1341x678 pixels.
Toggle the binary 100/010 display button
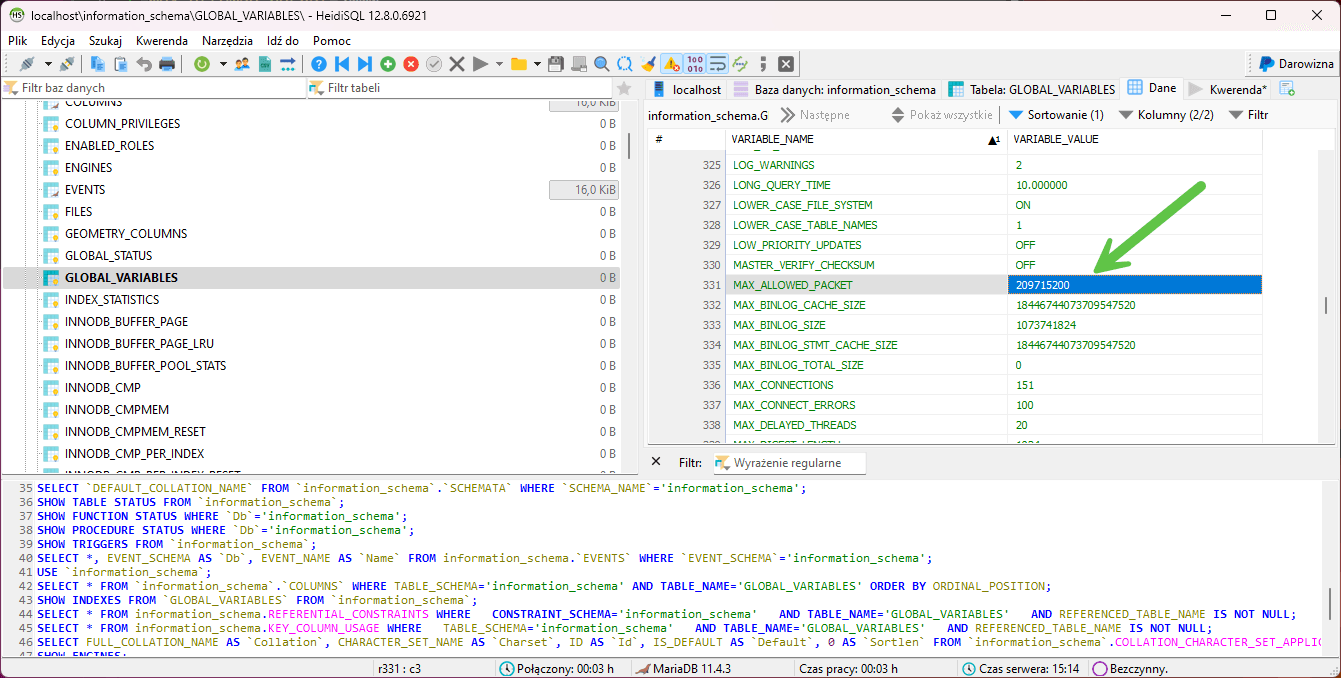coord(695,64)
